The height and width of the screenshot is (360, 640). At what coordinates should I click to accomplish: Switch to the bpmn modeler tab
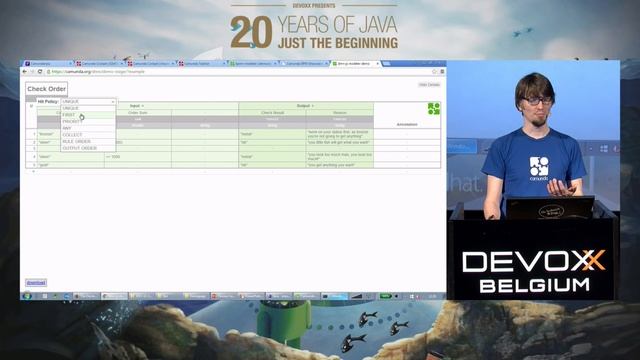pos(253,64)
